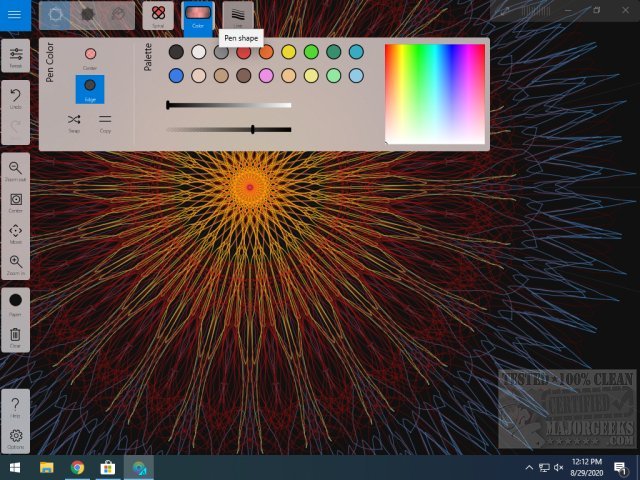Undo the last stroke
640x480 pixels.
[16, 97]
